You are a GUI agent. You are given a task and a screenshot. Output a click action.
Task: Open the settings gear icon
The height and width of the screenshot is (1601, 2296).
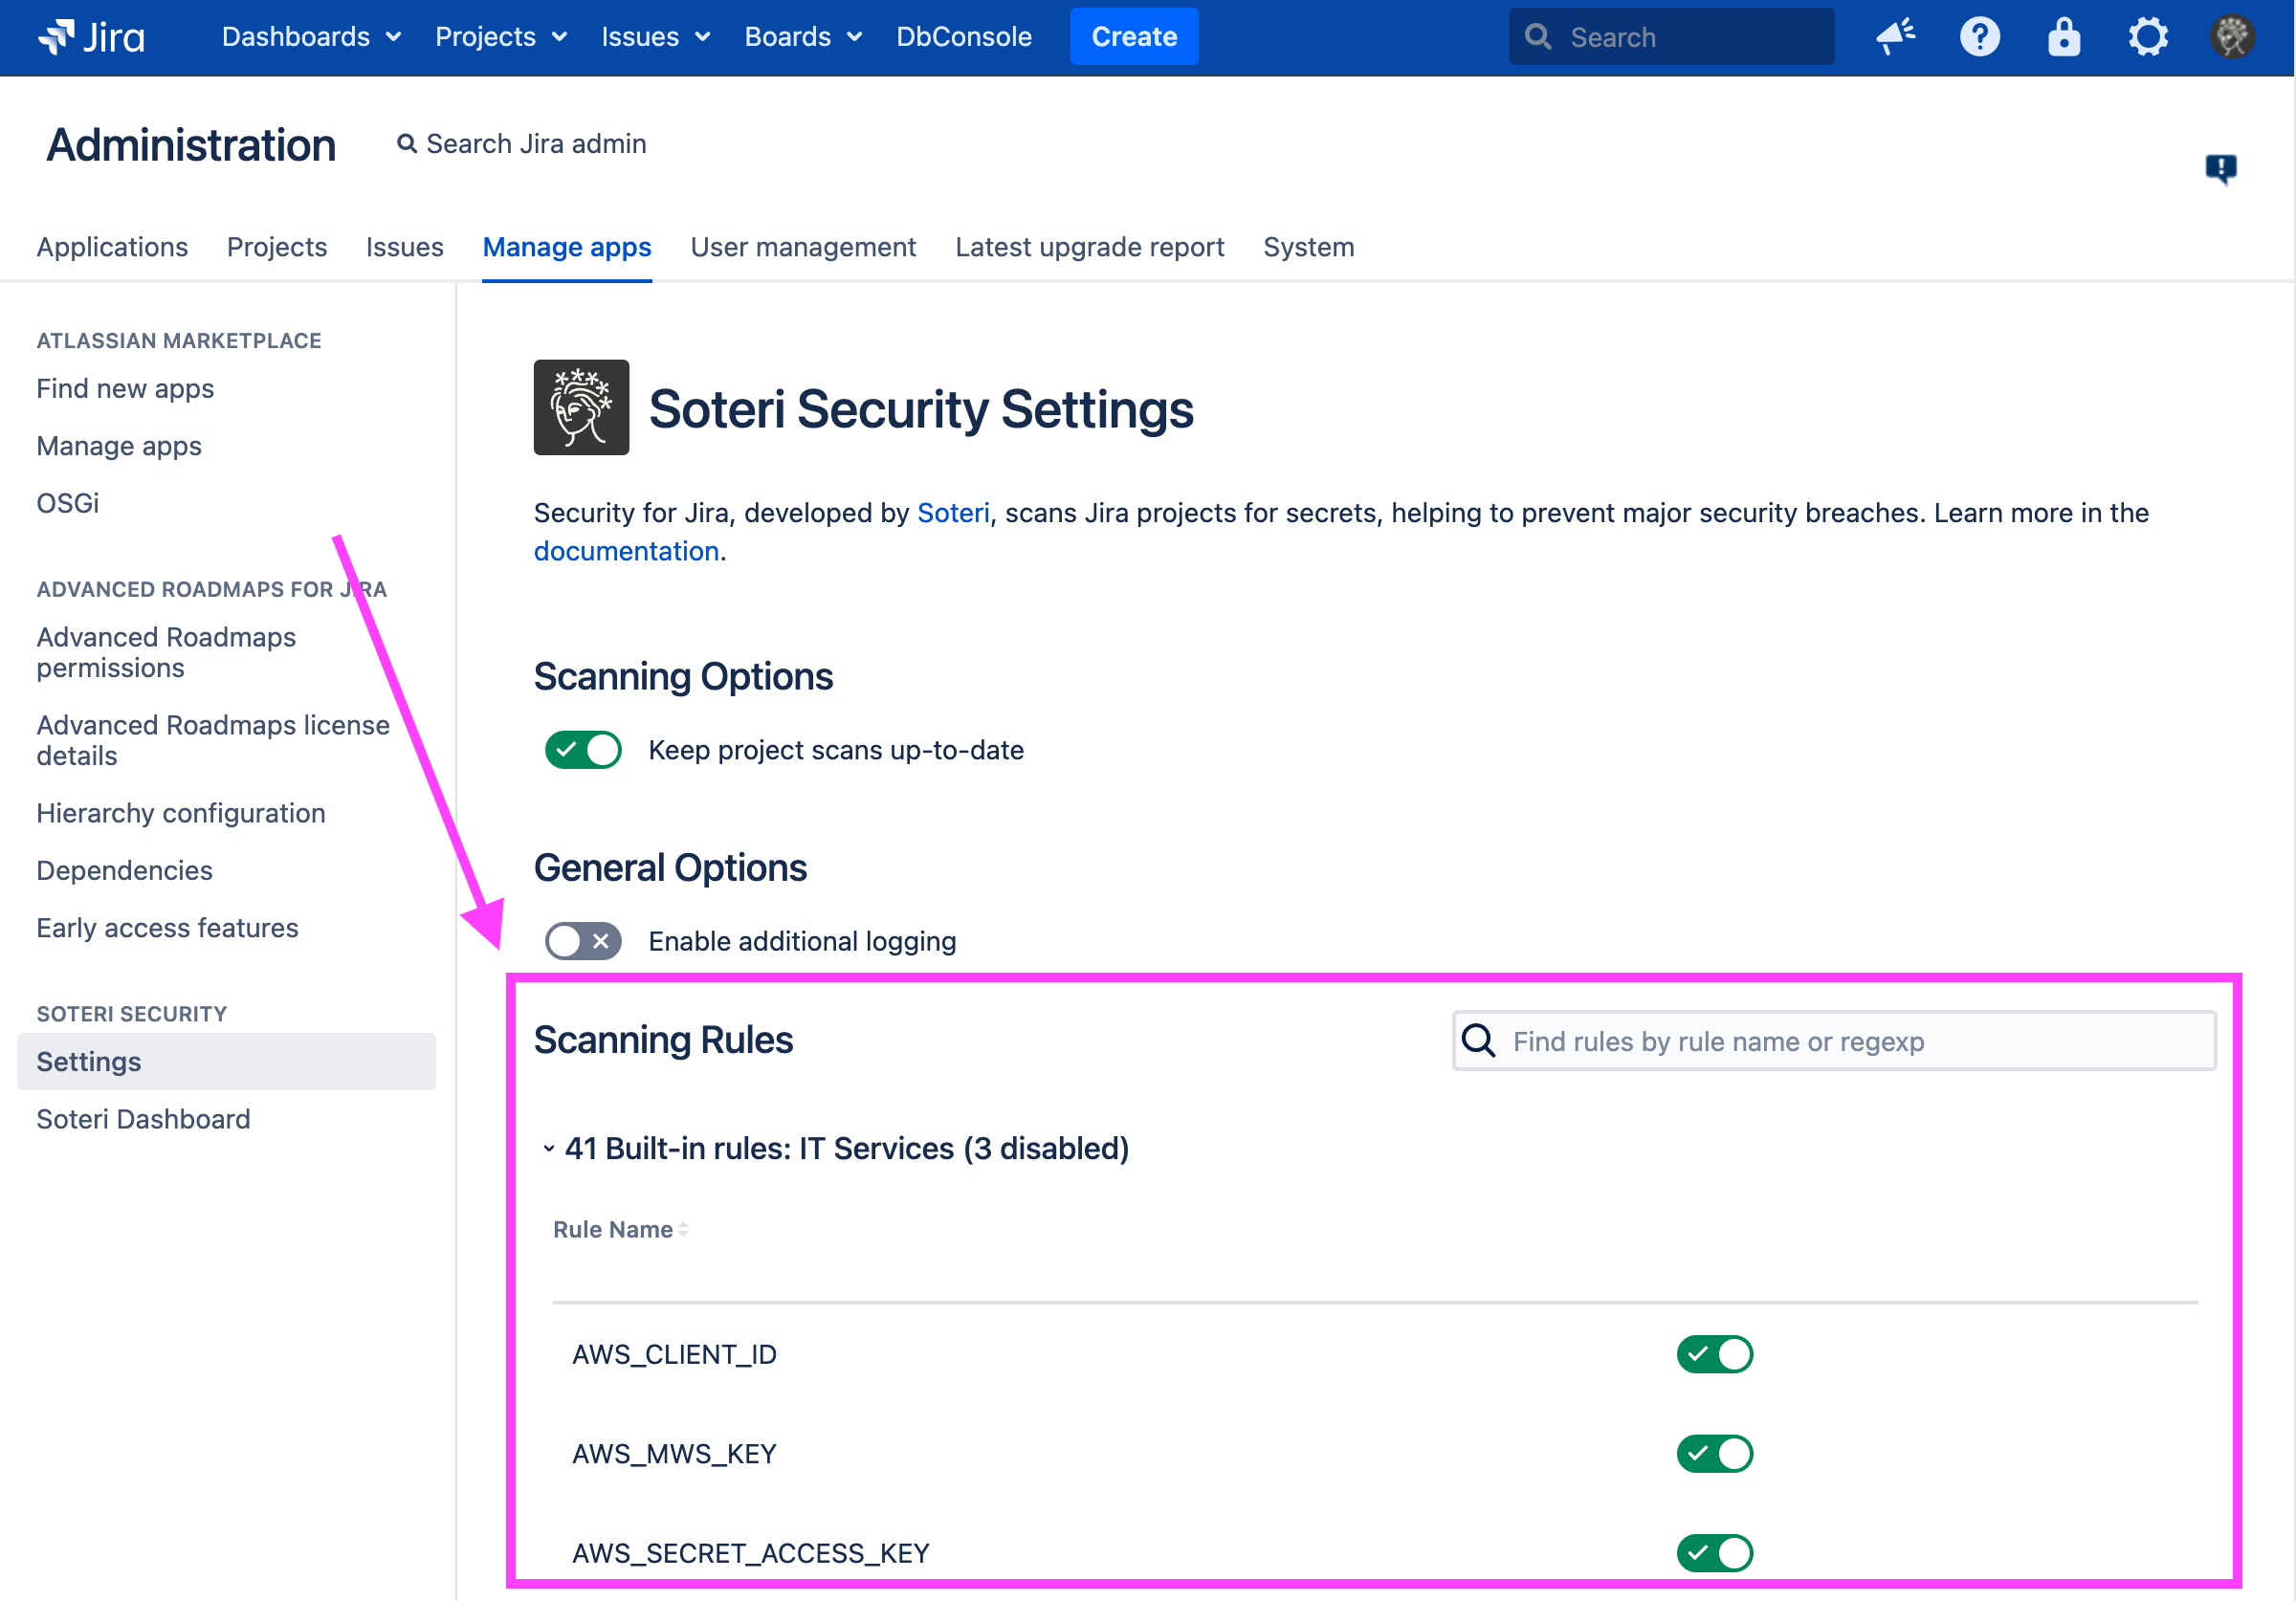(2147, 37)
